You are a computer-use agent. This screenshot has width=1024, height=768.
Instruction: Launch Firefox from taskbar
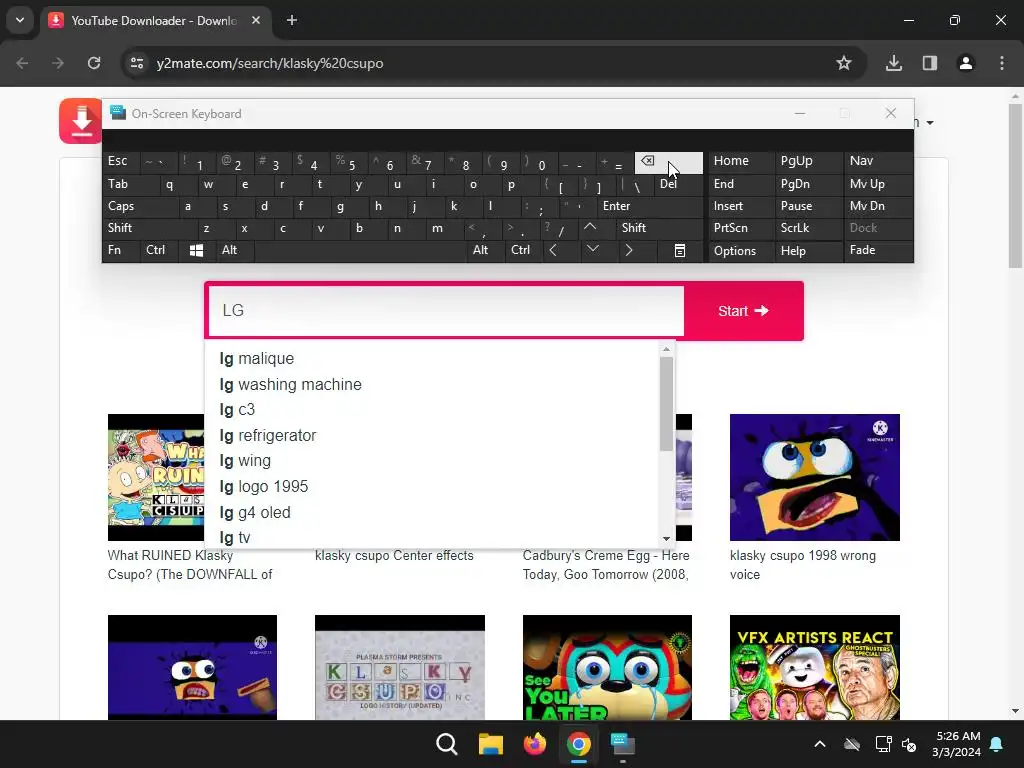(534, 744)
